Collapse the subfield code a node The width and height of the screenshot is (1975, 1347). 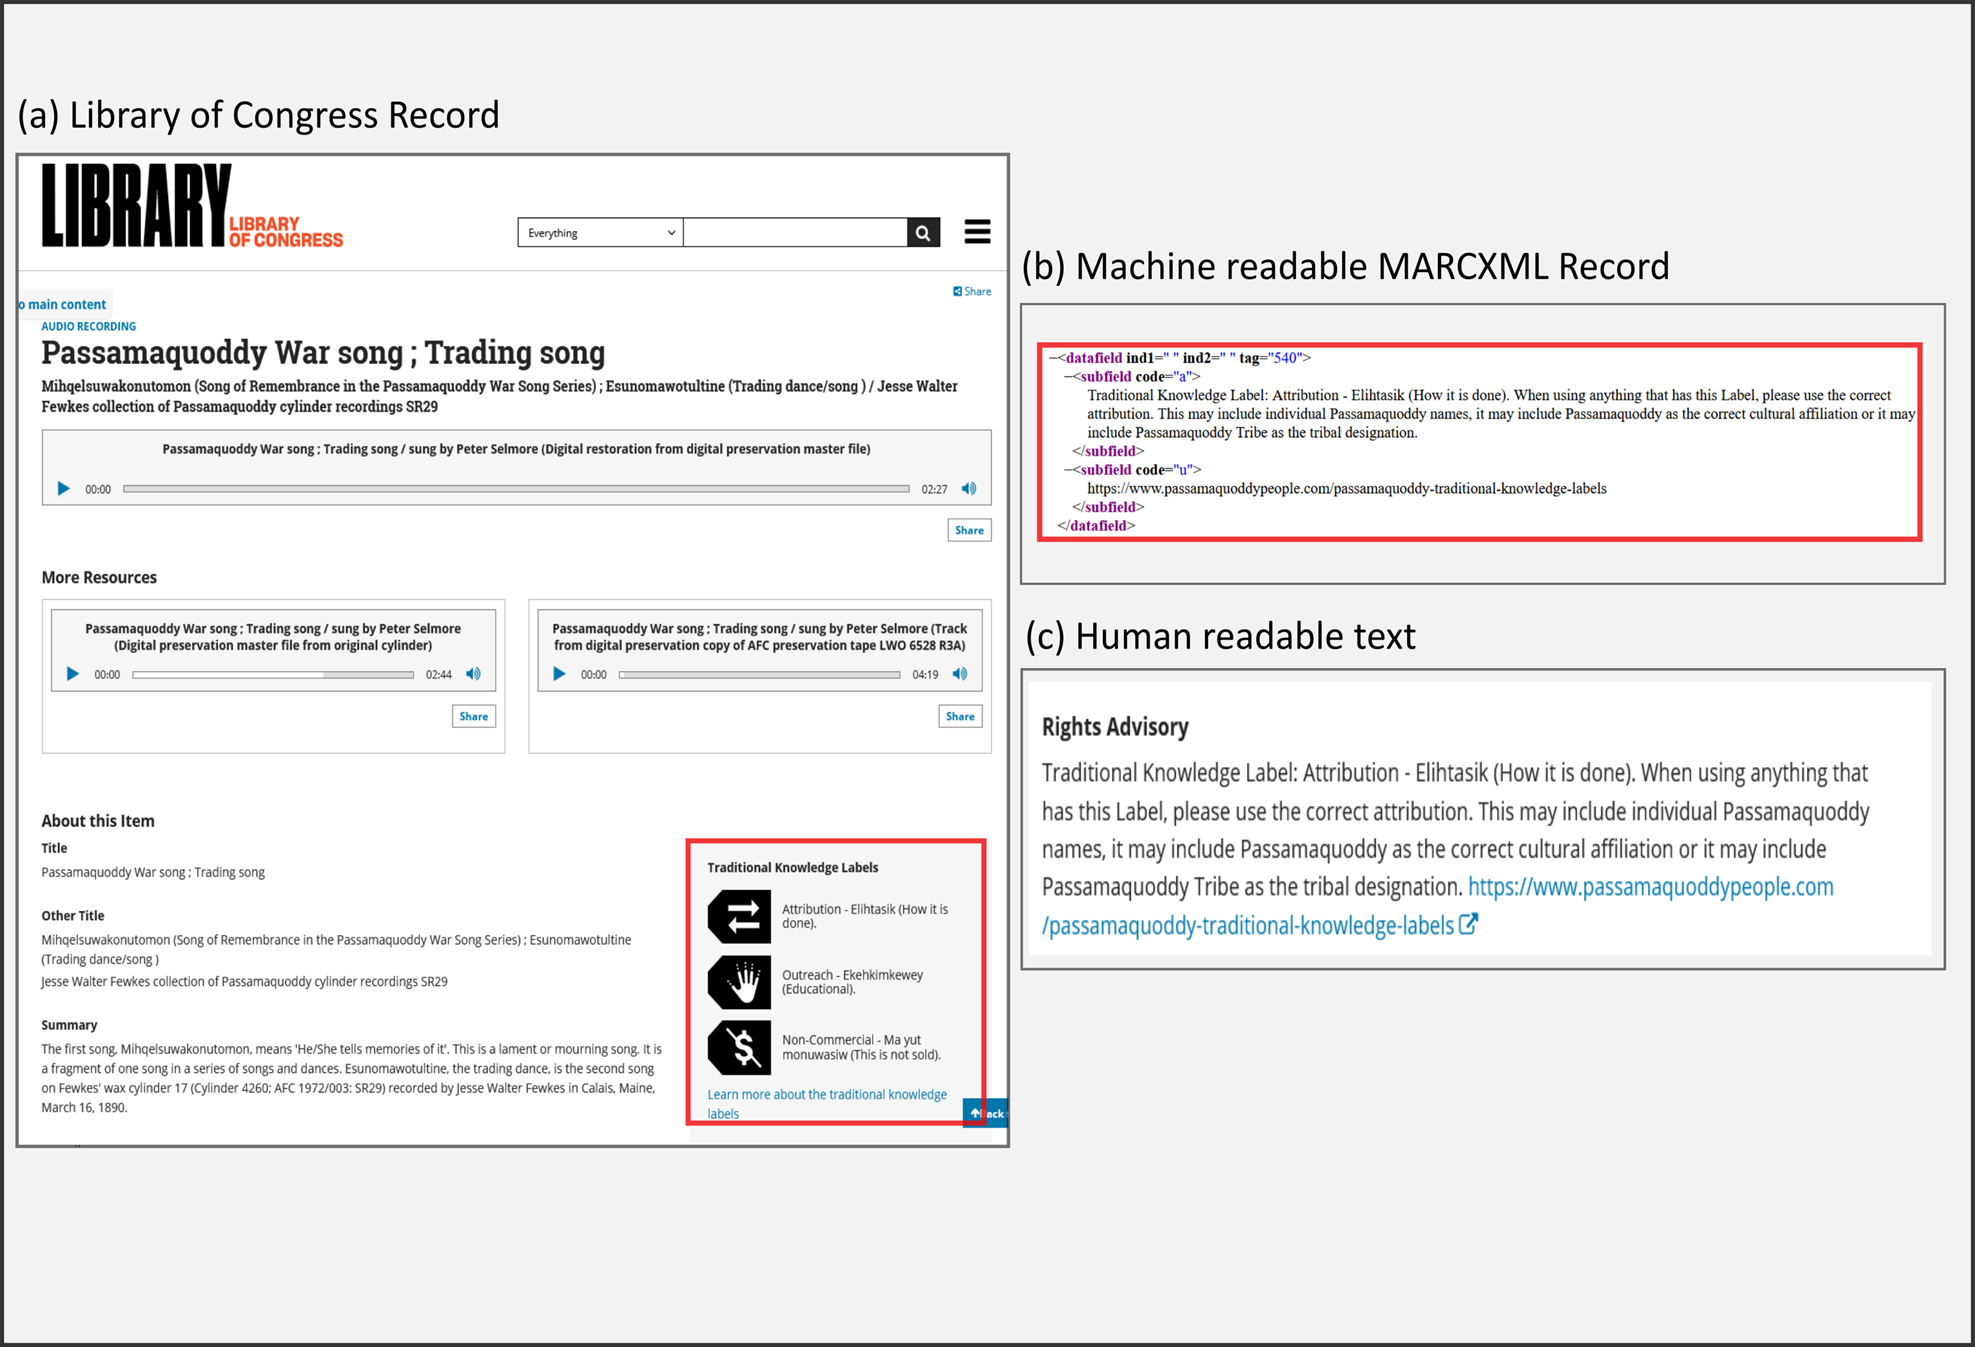click(1067, 377)
